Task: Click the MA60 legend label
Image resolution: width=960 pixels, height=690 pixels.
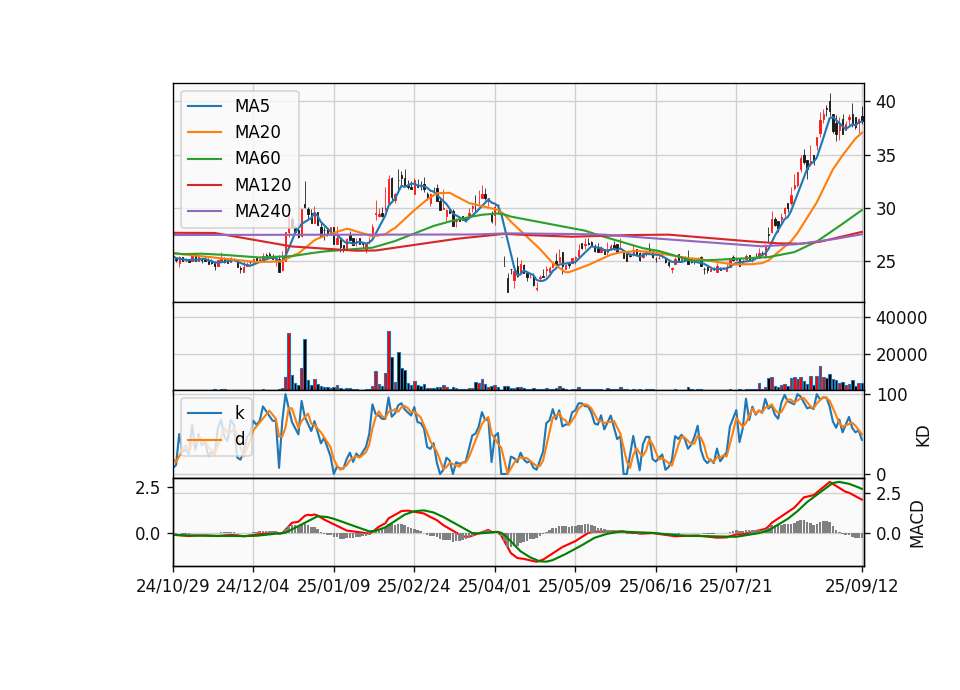Action: click(x=258, y=159)
